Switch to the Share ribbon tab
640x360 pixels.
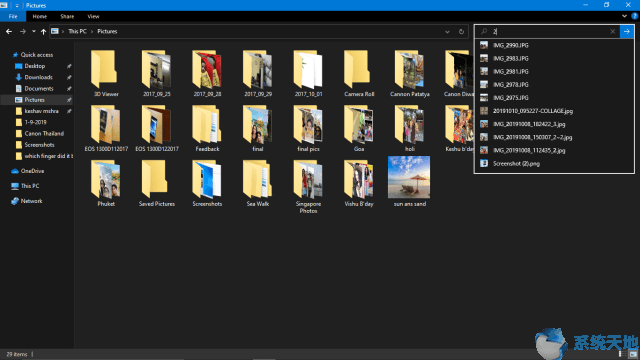click(x=67, y=16)
